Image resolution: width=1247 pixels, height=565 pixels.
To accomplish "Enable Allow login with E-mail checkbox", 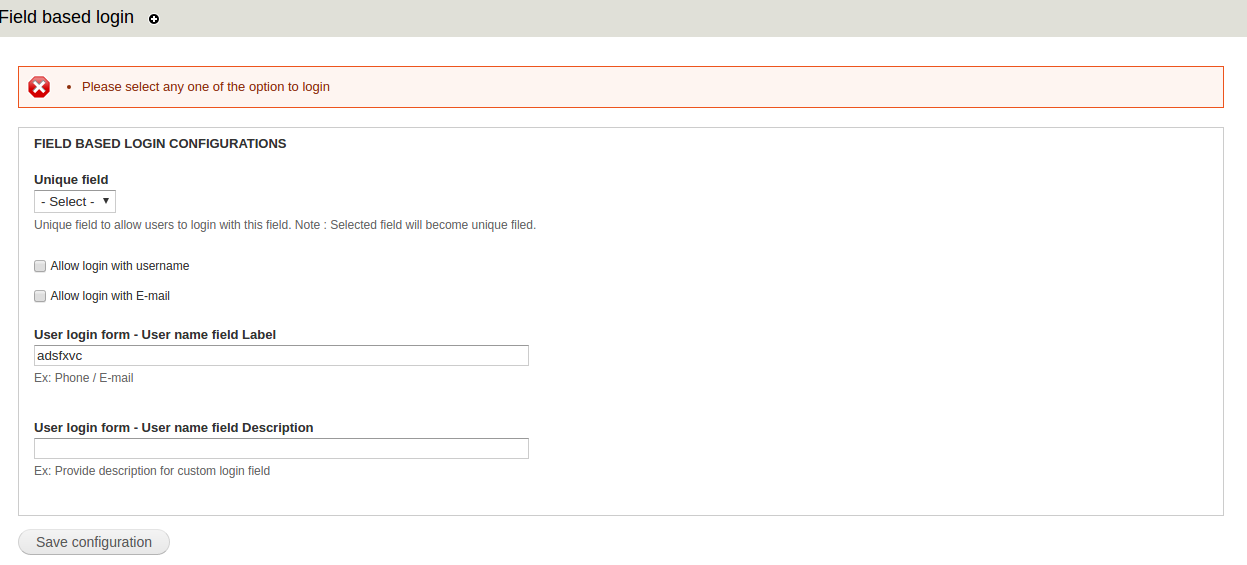I will 40,296.
